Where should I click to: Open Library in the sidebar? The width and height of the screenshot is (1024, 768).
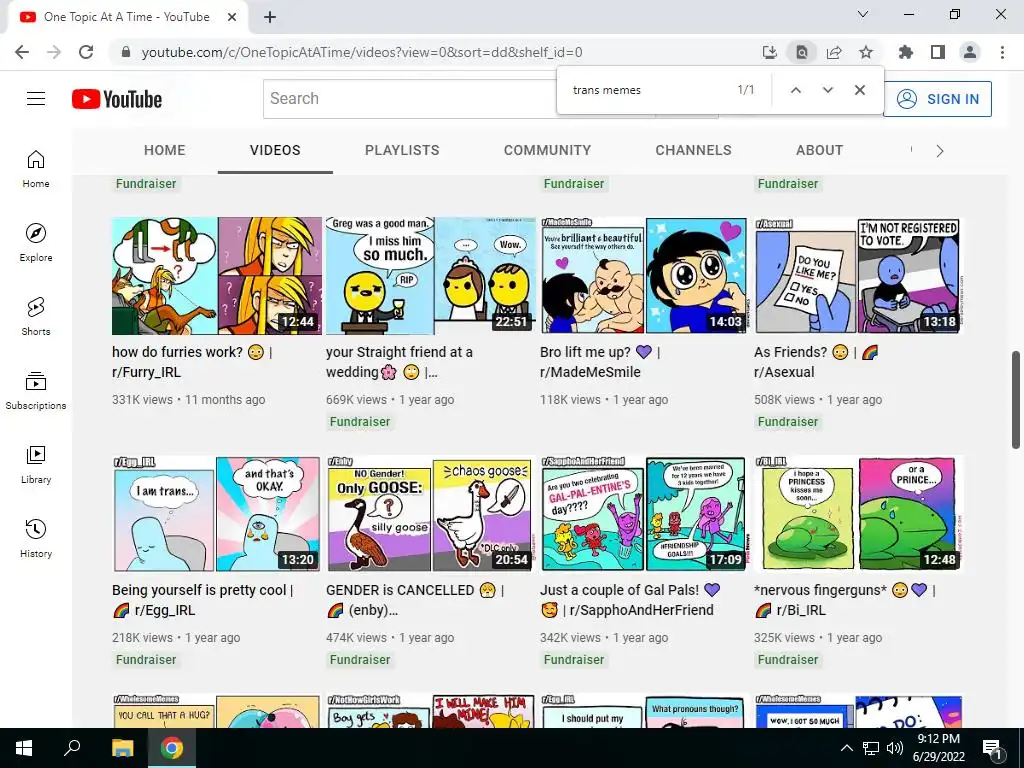point(36,464)
